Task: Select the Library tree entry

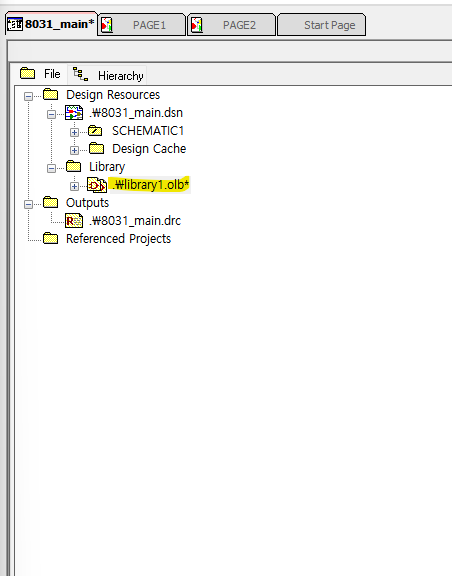Action: [x=107, y=167]
